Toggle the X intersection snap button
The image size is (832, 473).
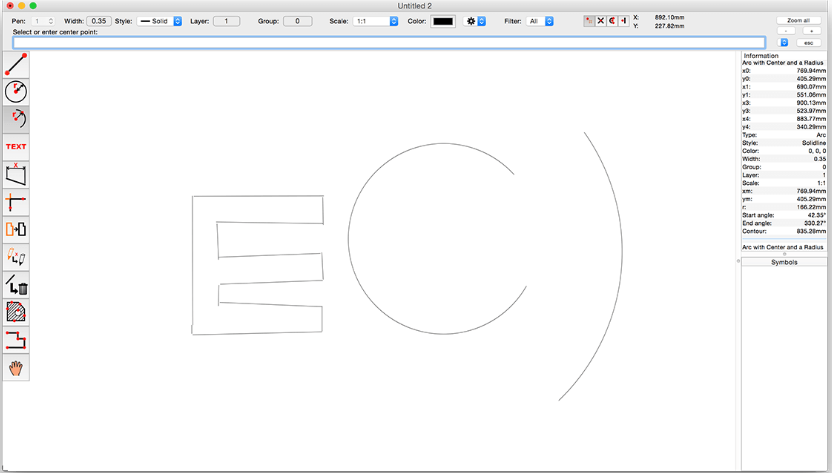(x=601, y=21)
